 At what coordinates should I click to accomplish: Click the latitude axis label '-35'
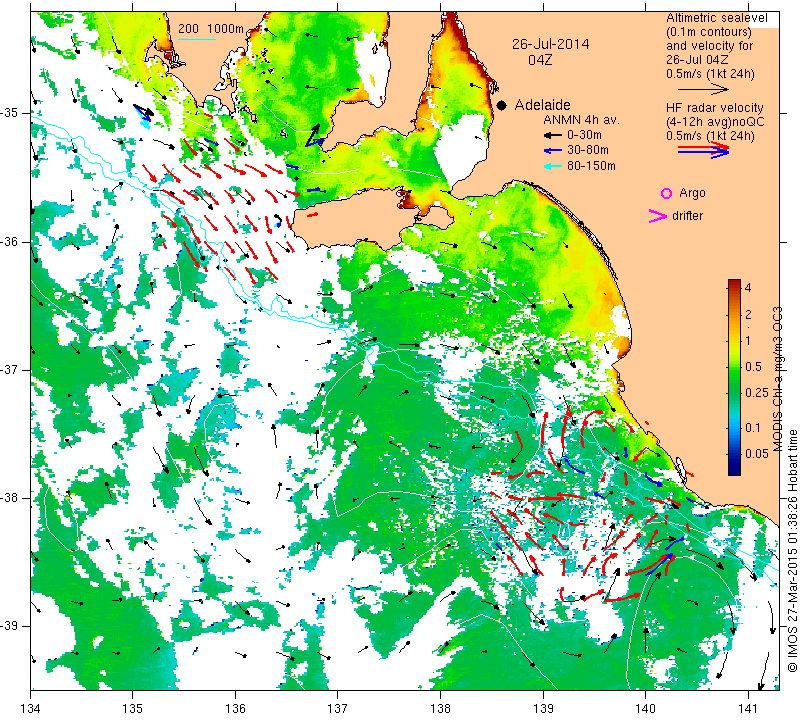click(10, 113)
